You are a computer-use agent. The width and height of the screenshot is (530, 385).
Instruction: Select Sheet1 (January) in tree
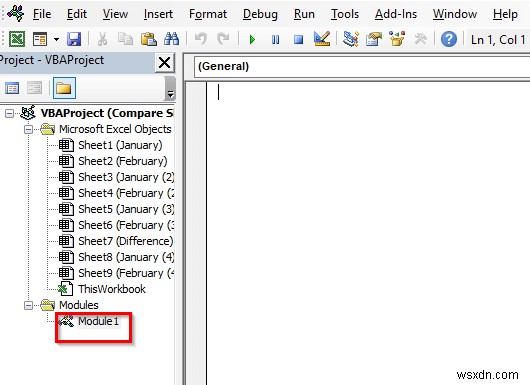(120, 145)
